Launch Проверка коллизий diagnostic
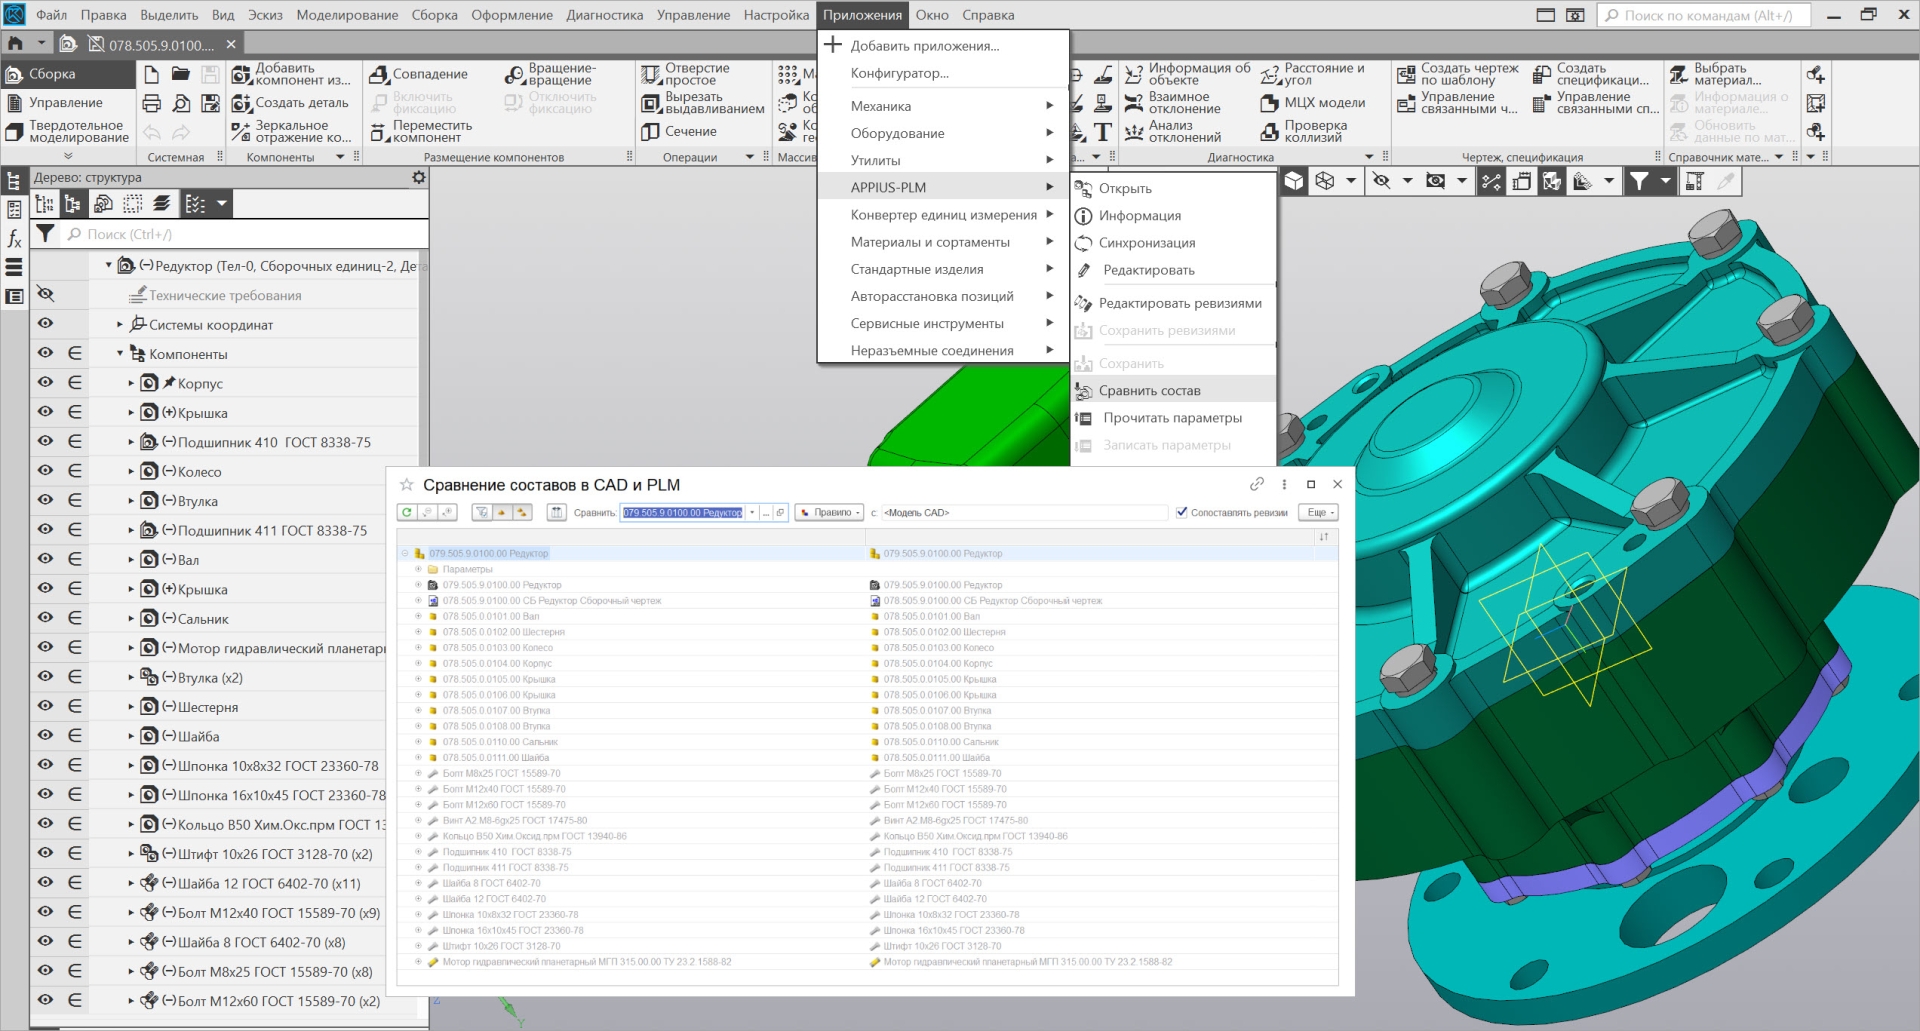 (x=1304, y=131)
